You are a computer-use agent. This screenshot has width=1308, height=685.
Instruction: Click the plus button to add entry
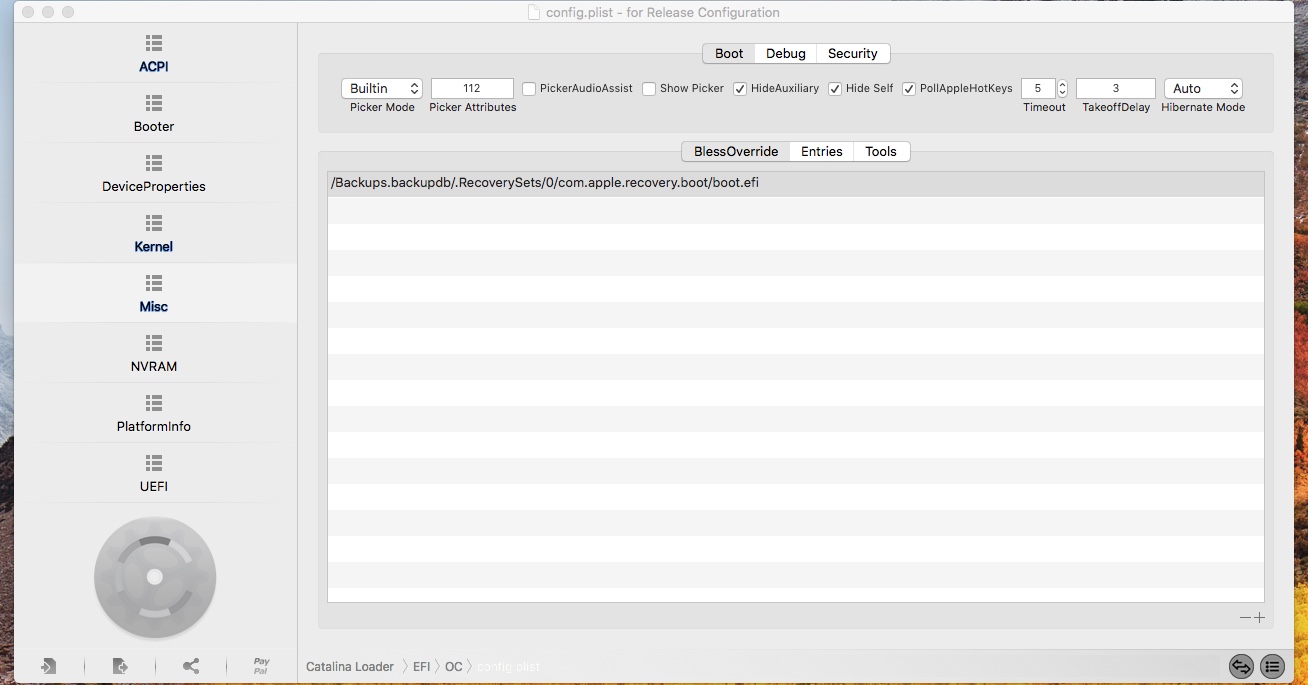[1260, 618]
